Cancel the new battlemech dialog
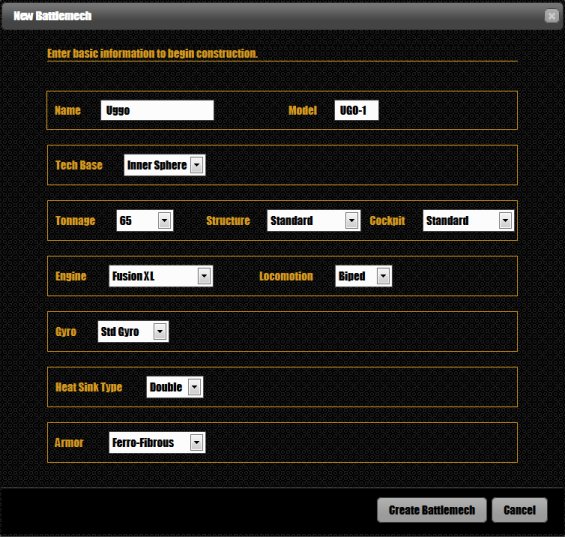 coord(519,510)
